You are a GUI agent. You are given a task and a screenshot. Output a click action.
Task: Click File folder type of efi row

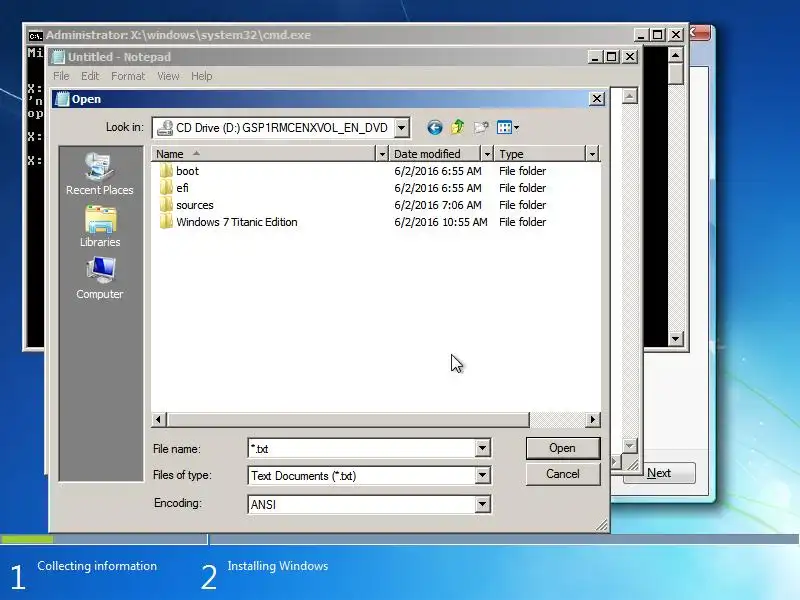pyautogui.click(x=522, y=188)
